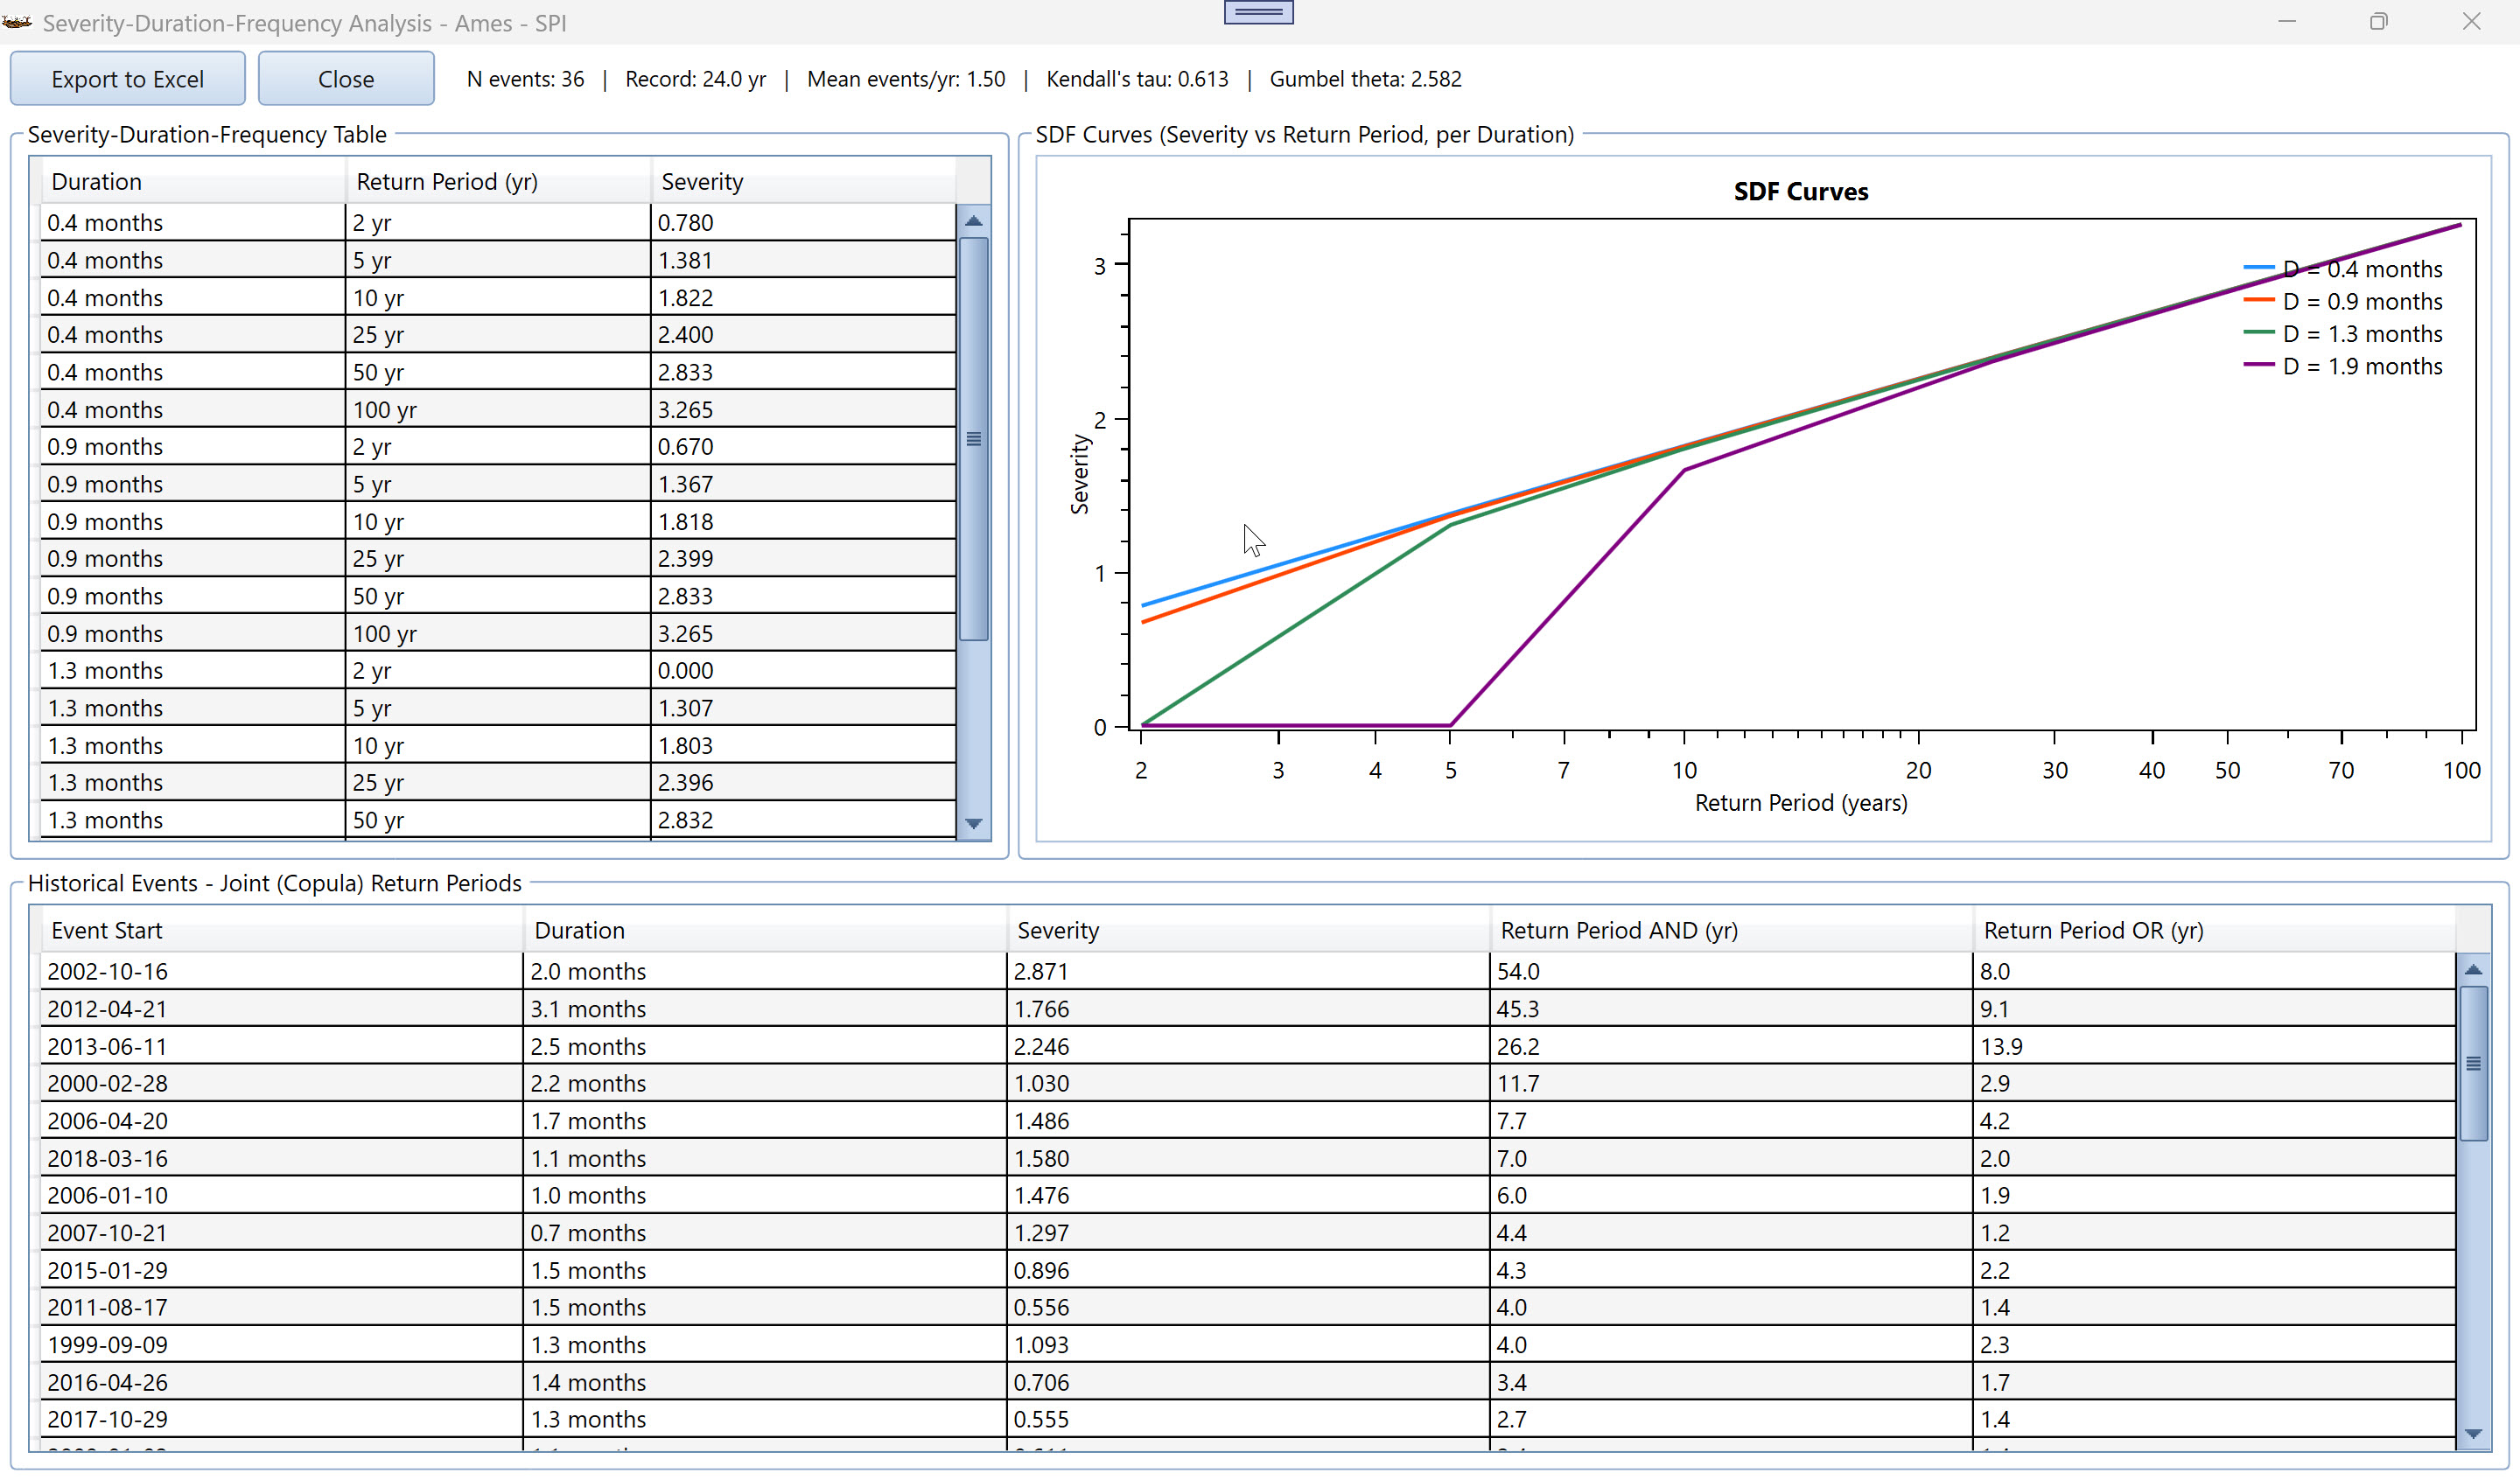Click the 1.381 severity cell

point(804,260)
